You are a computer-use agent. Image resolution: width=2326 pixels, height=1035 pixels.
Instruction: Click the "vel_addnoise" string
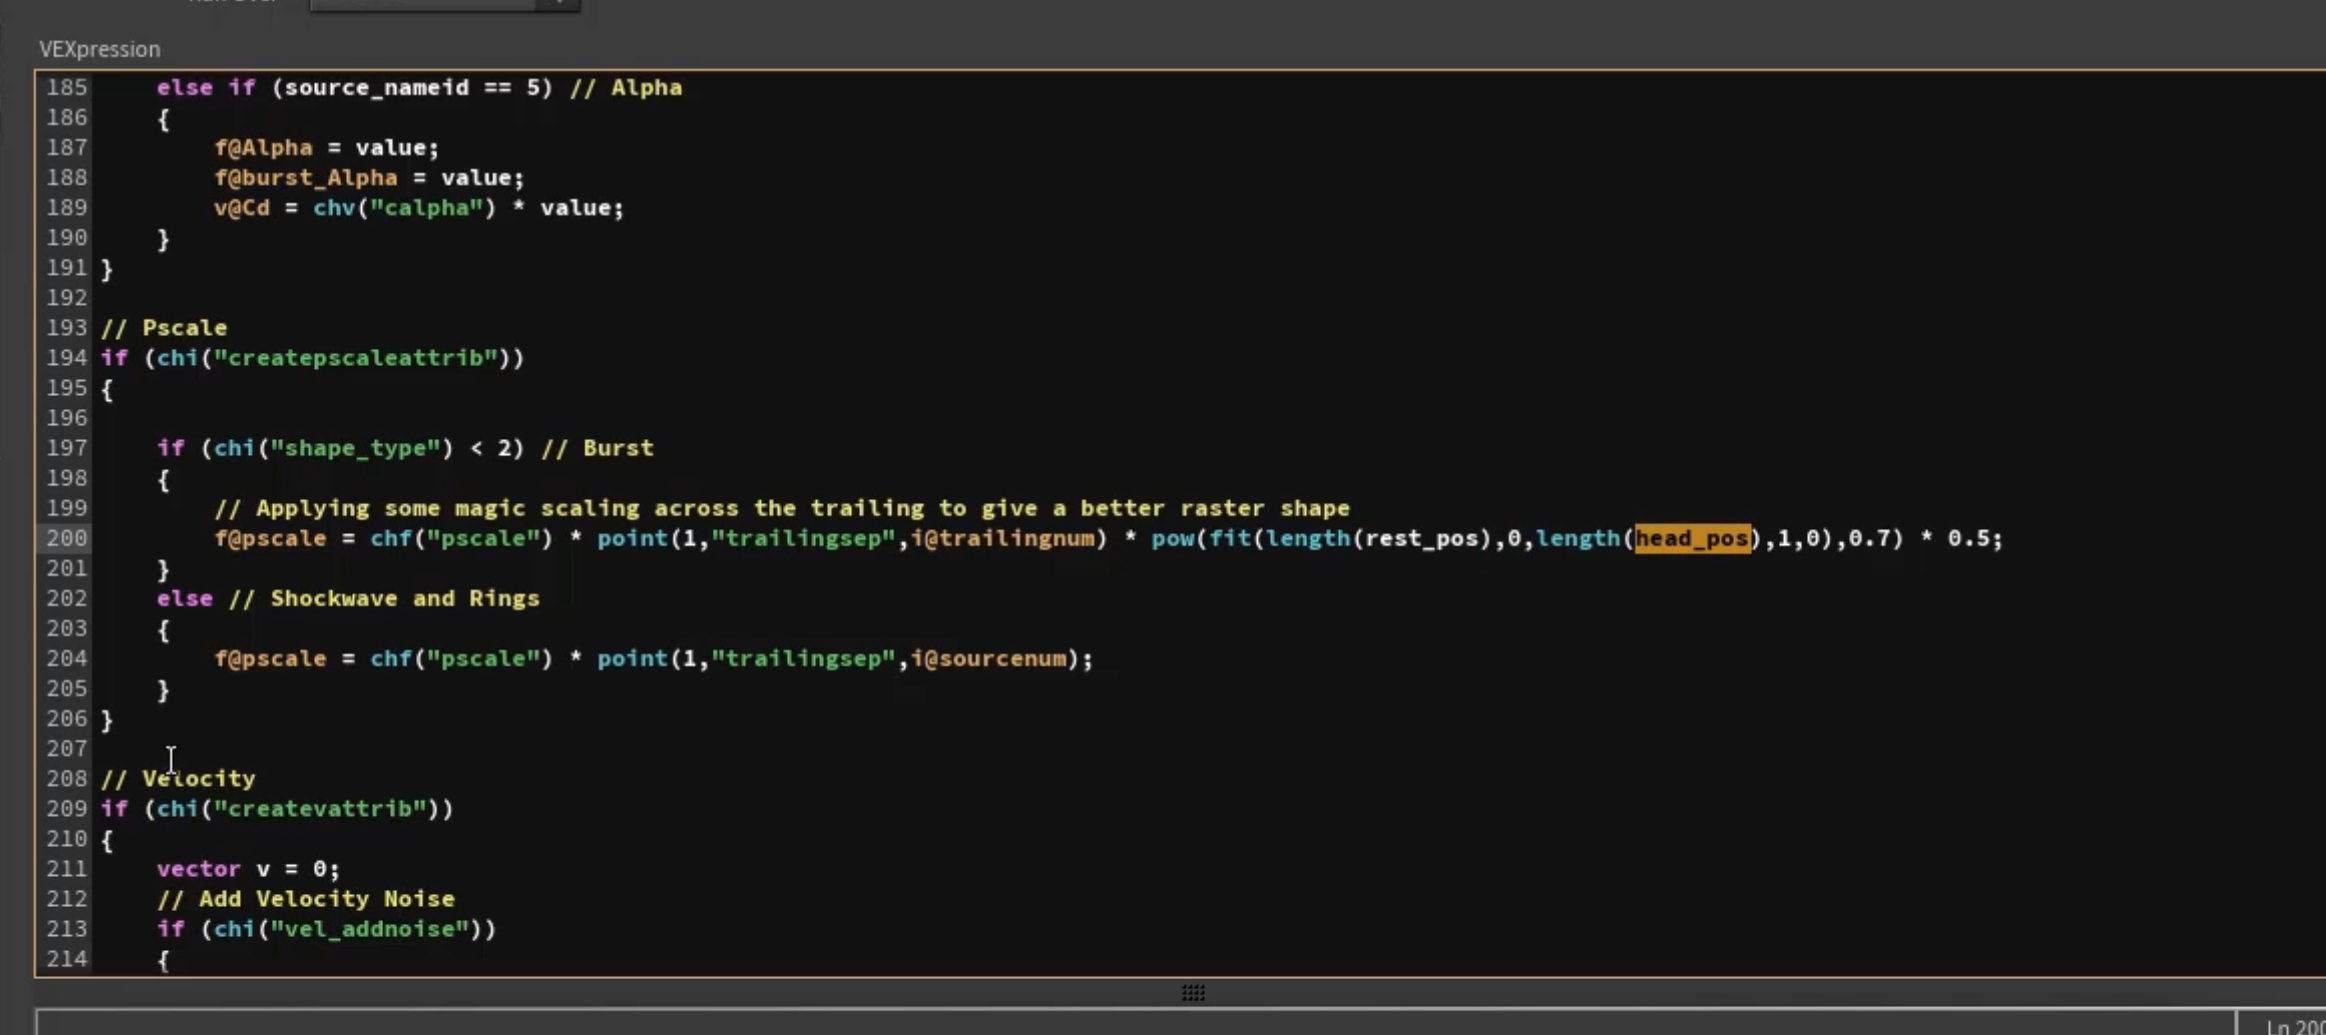[x=369, y=929]
